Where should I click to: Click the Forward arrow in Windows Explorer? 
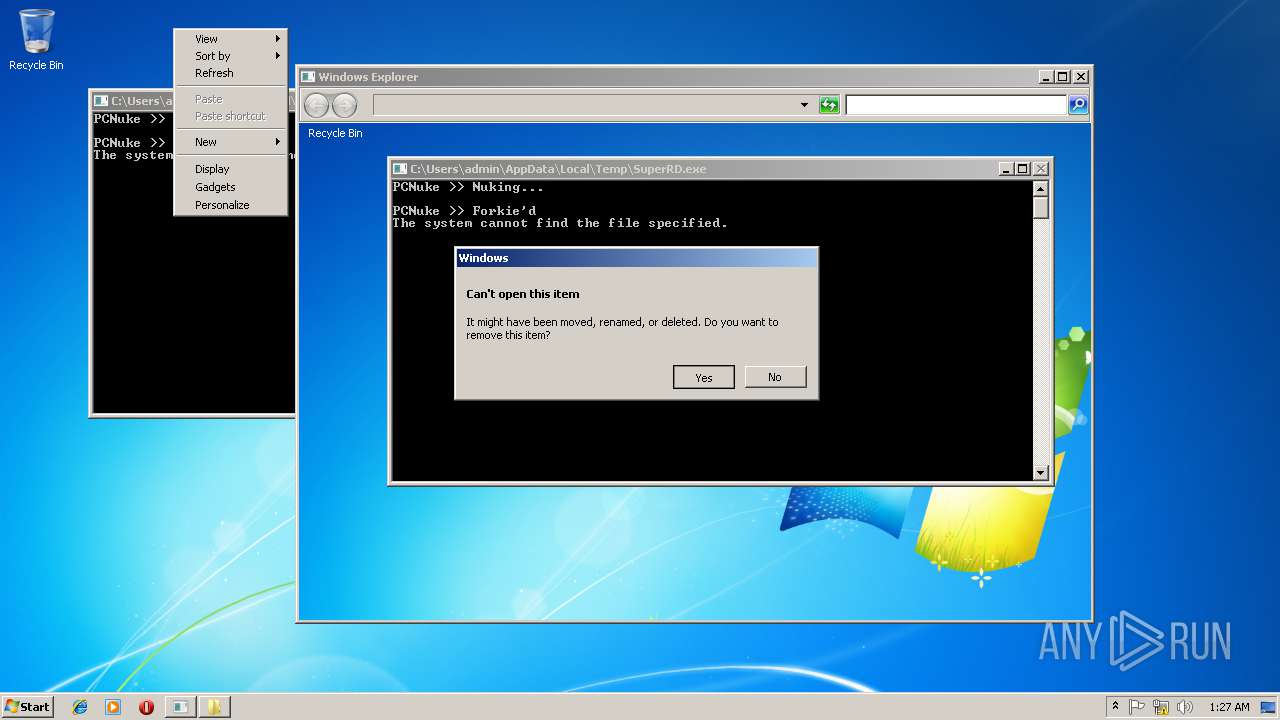tap(344, 105)
